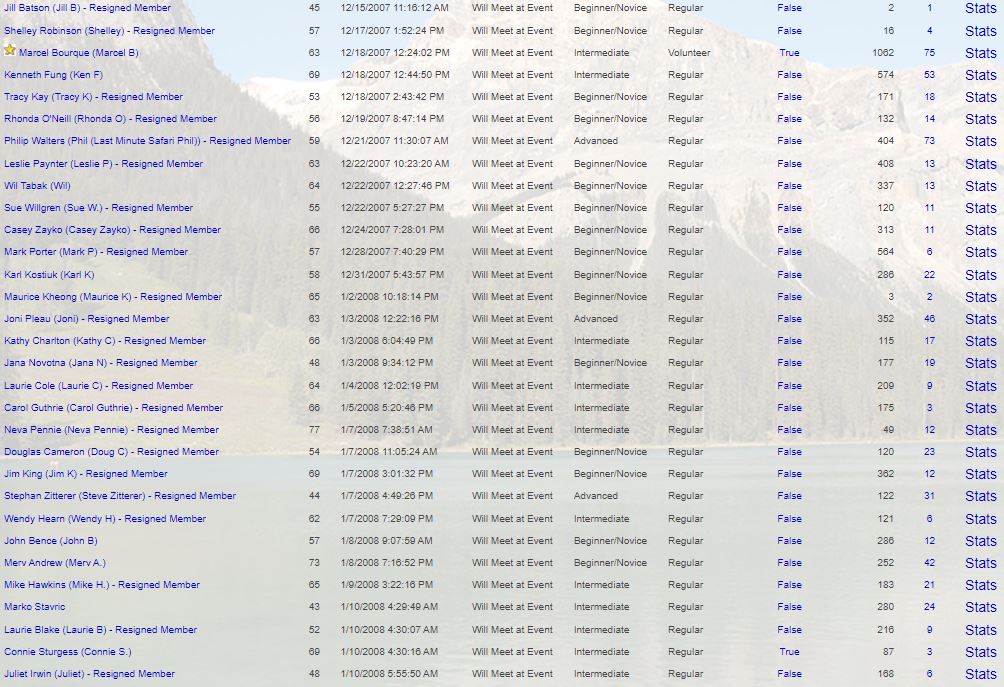Select Joni Pleau (Joni) name link
The width and height of the screenshot is (1004, 687).
[86, 319]
